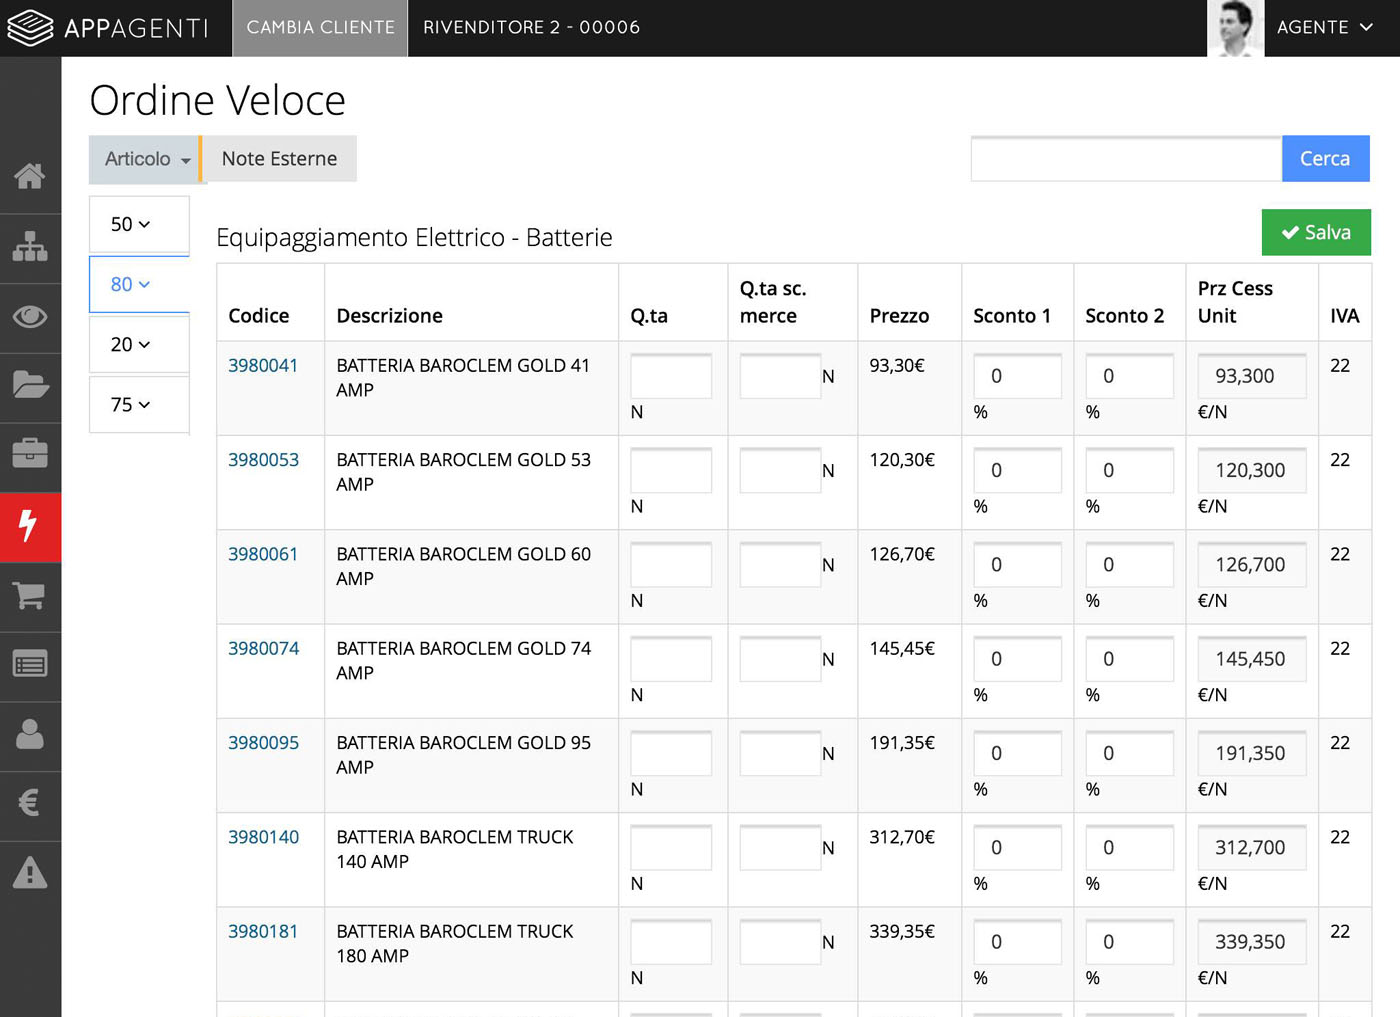This screenshot has height=1017, width=1400.
Task: Open the list document icon in sidebar
Action: click(30, 664)
